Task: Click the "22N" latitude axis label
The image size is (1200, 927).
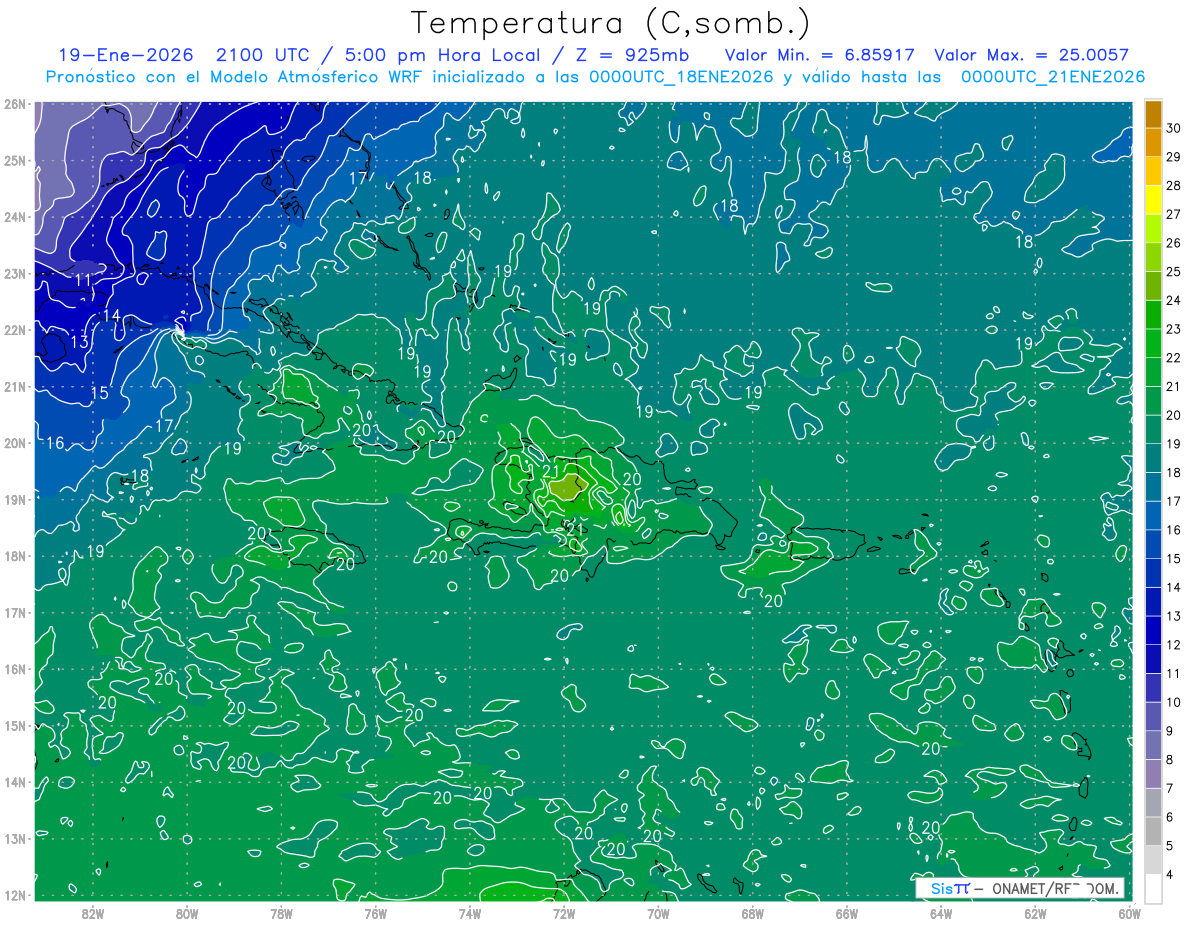Action: pos(14,330)
